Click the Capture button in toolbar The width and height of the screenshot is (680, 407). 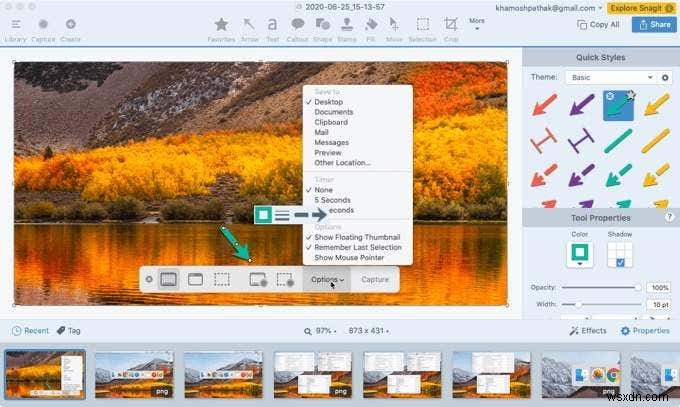click(x=43, y=30)
